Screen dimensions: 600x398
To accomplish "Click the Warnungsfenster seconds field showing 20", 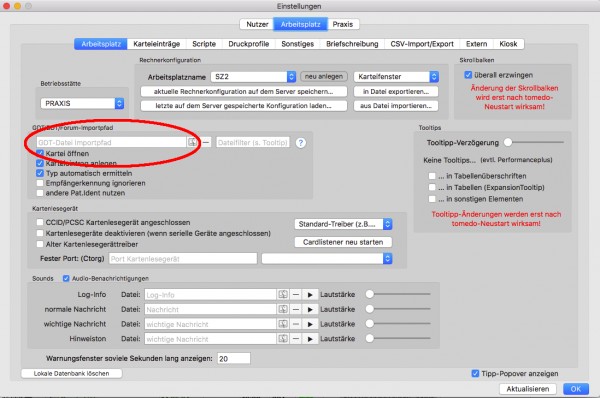I will [234, 359].
